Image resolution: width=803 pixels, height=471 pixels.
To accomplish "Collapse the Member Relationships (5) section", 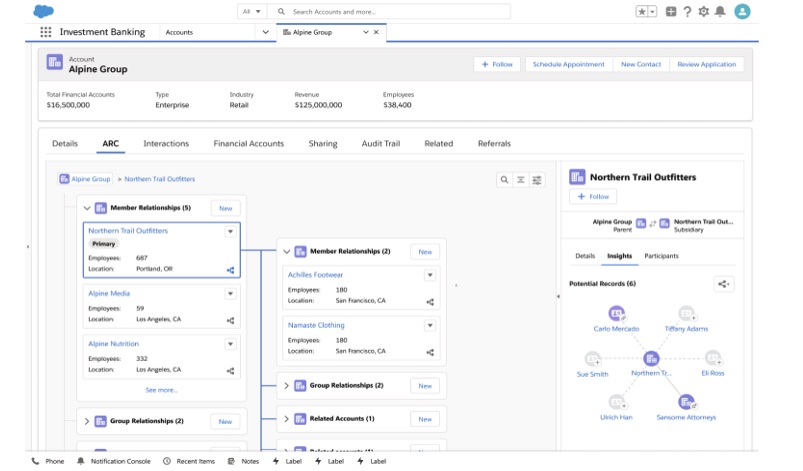I will point(87,208).
